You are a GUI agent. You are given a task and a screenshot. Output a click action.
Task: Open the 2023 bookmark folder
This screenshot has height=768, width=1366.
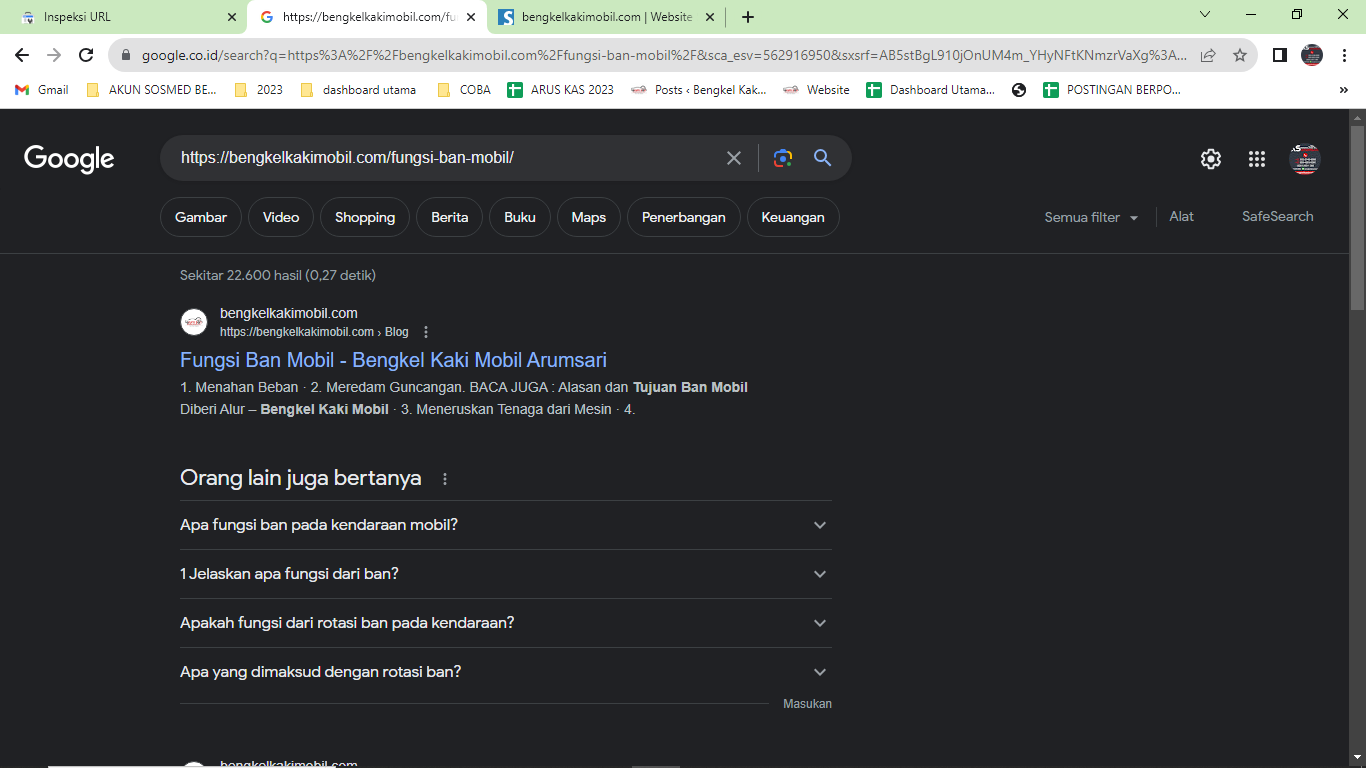(x=259, y=90)
